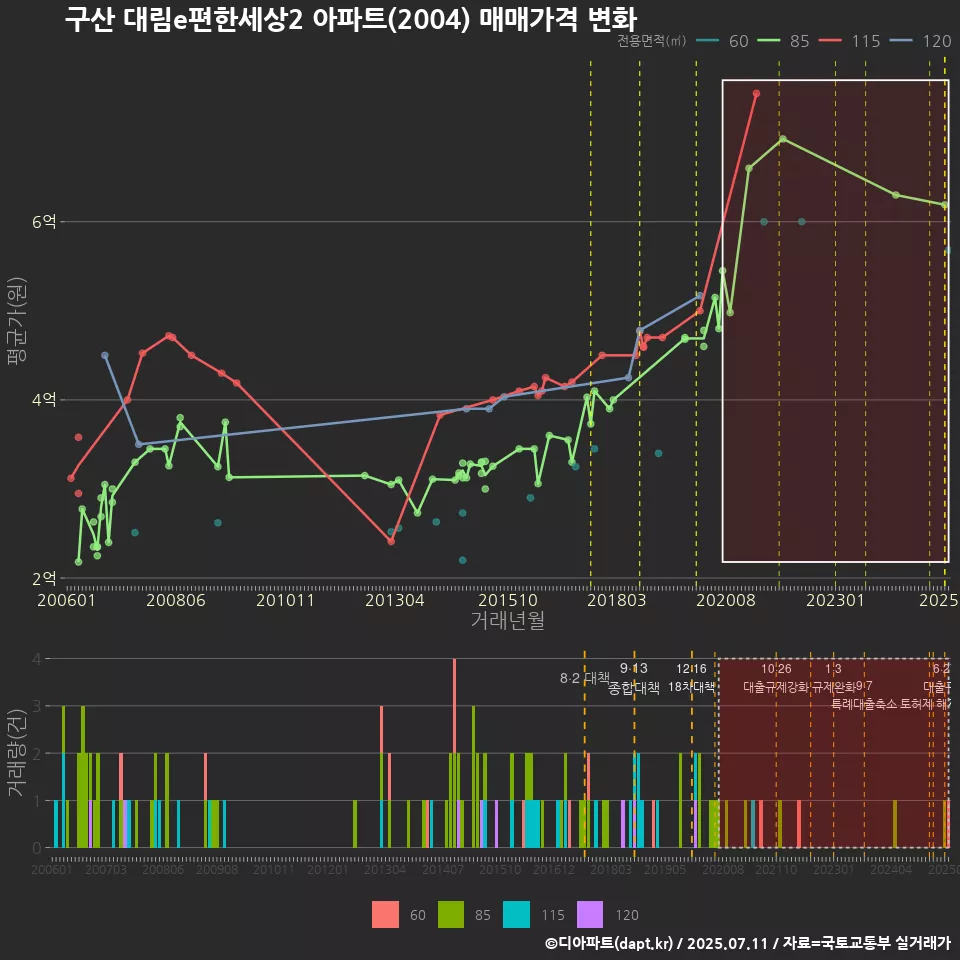This screenshot has width=960, height=960.
Task: Click the first blue 120 data point near 2007
Action: (105, 355)
